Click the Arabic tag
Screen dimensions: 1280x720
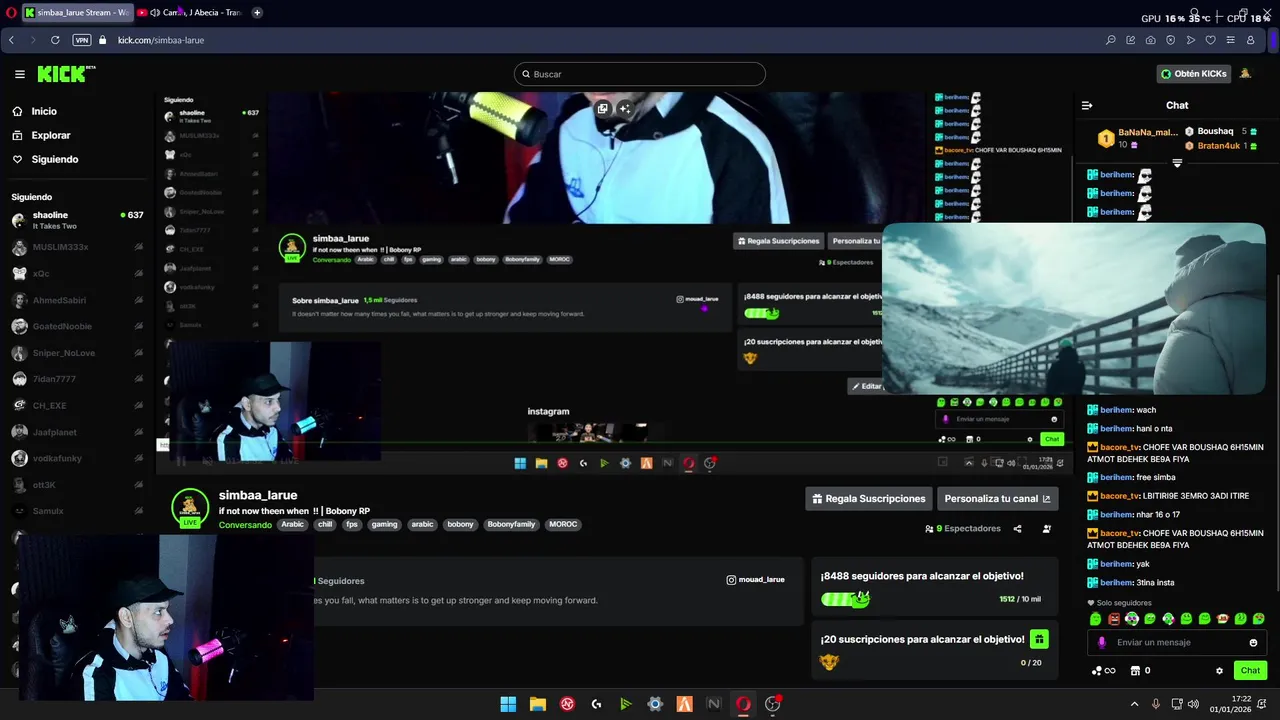coord(292,525)
